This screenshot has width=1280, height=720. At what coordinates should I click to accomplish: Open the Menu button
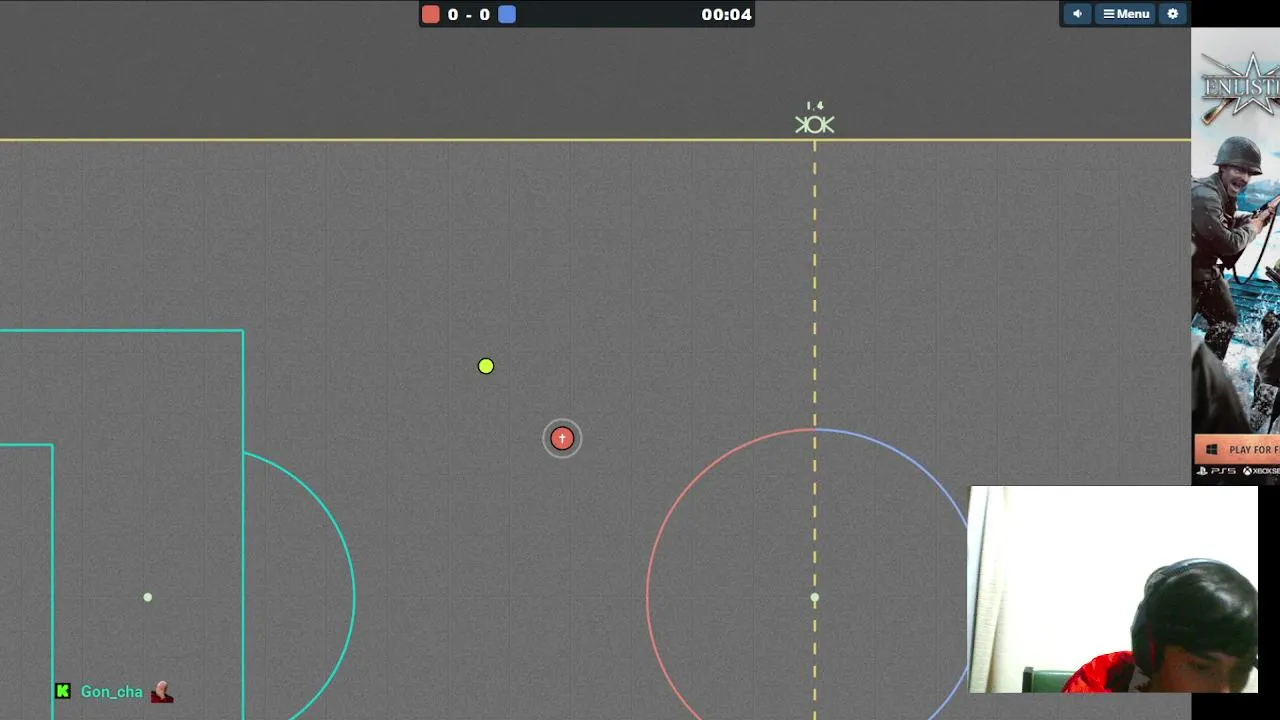point(1126,14)
